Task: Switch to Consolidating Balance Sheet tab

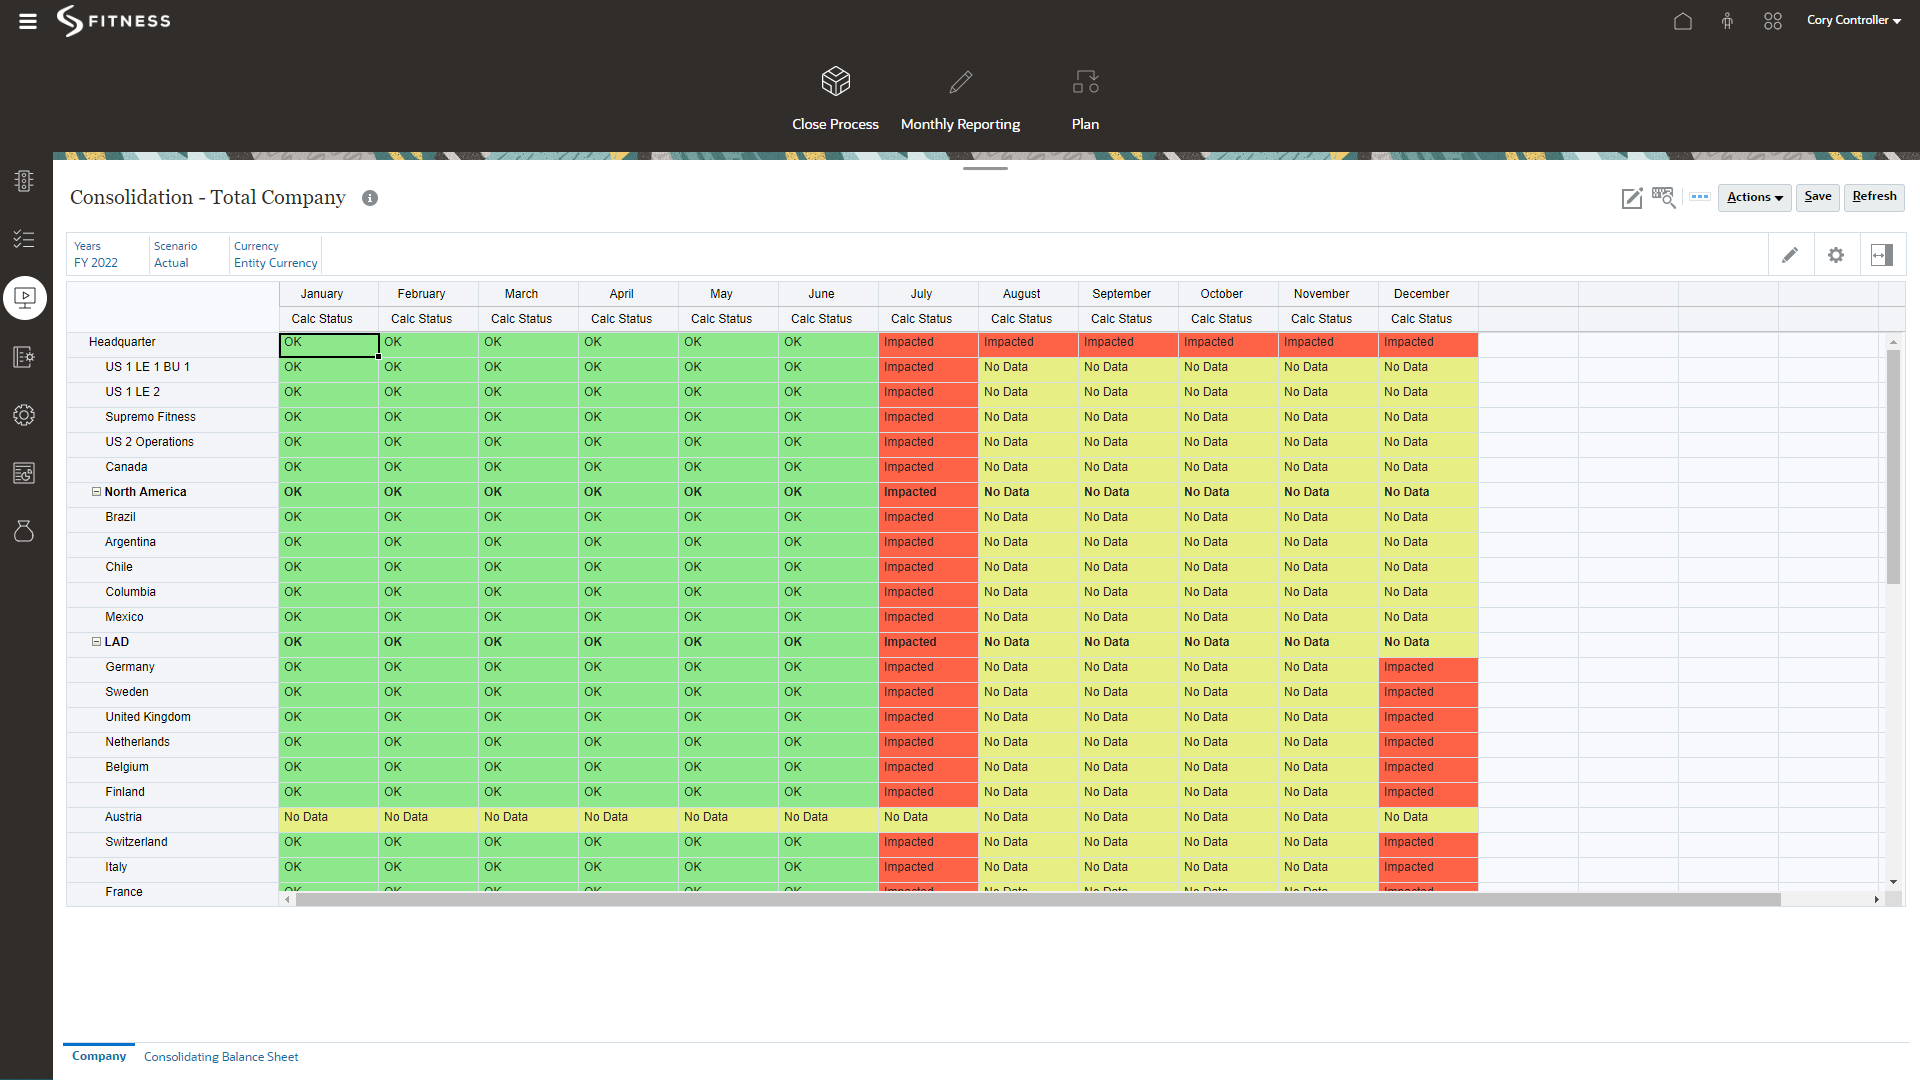Action: point(221,1057)
